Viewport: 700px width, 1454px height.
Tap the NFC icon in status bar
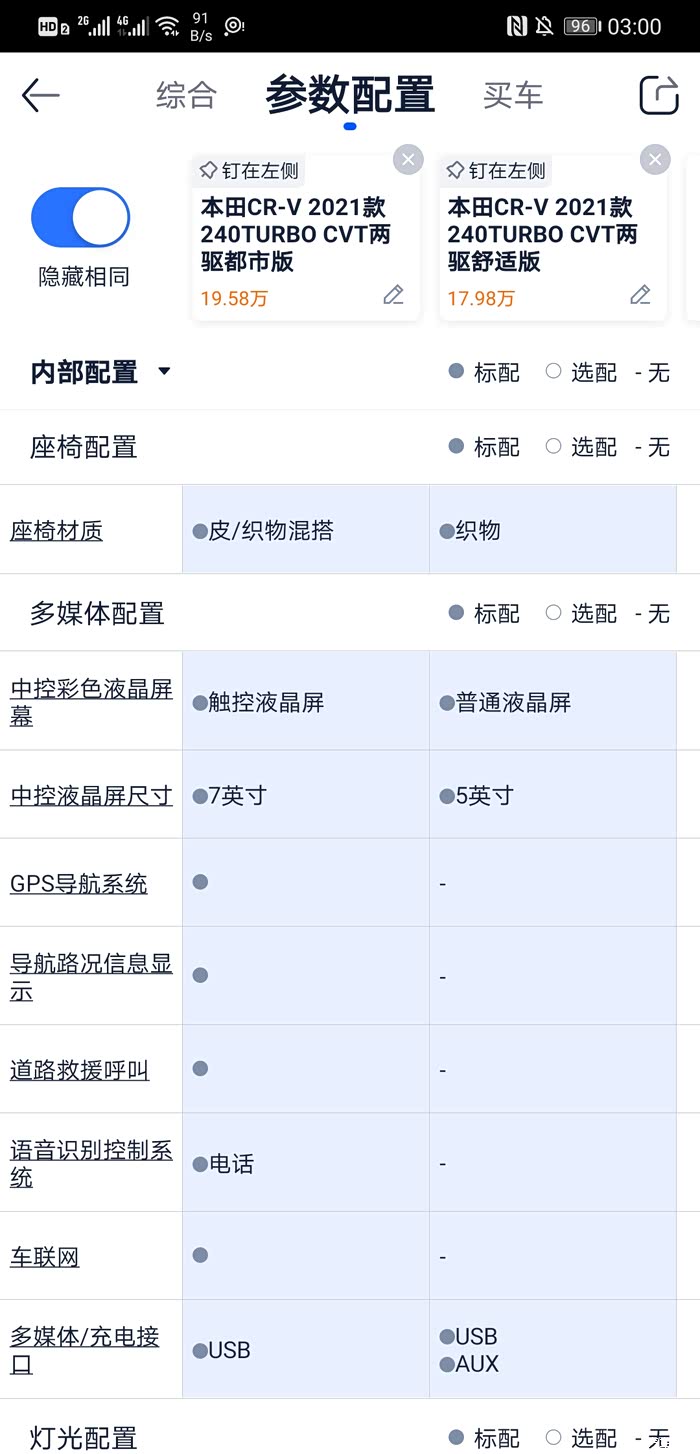[x=516, y=27]
